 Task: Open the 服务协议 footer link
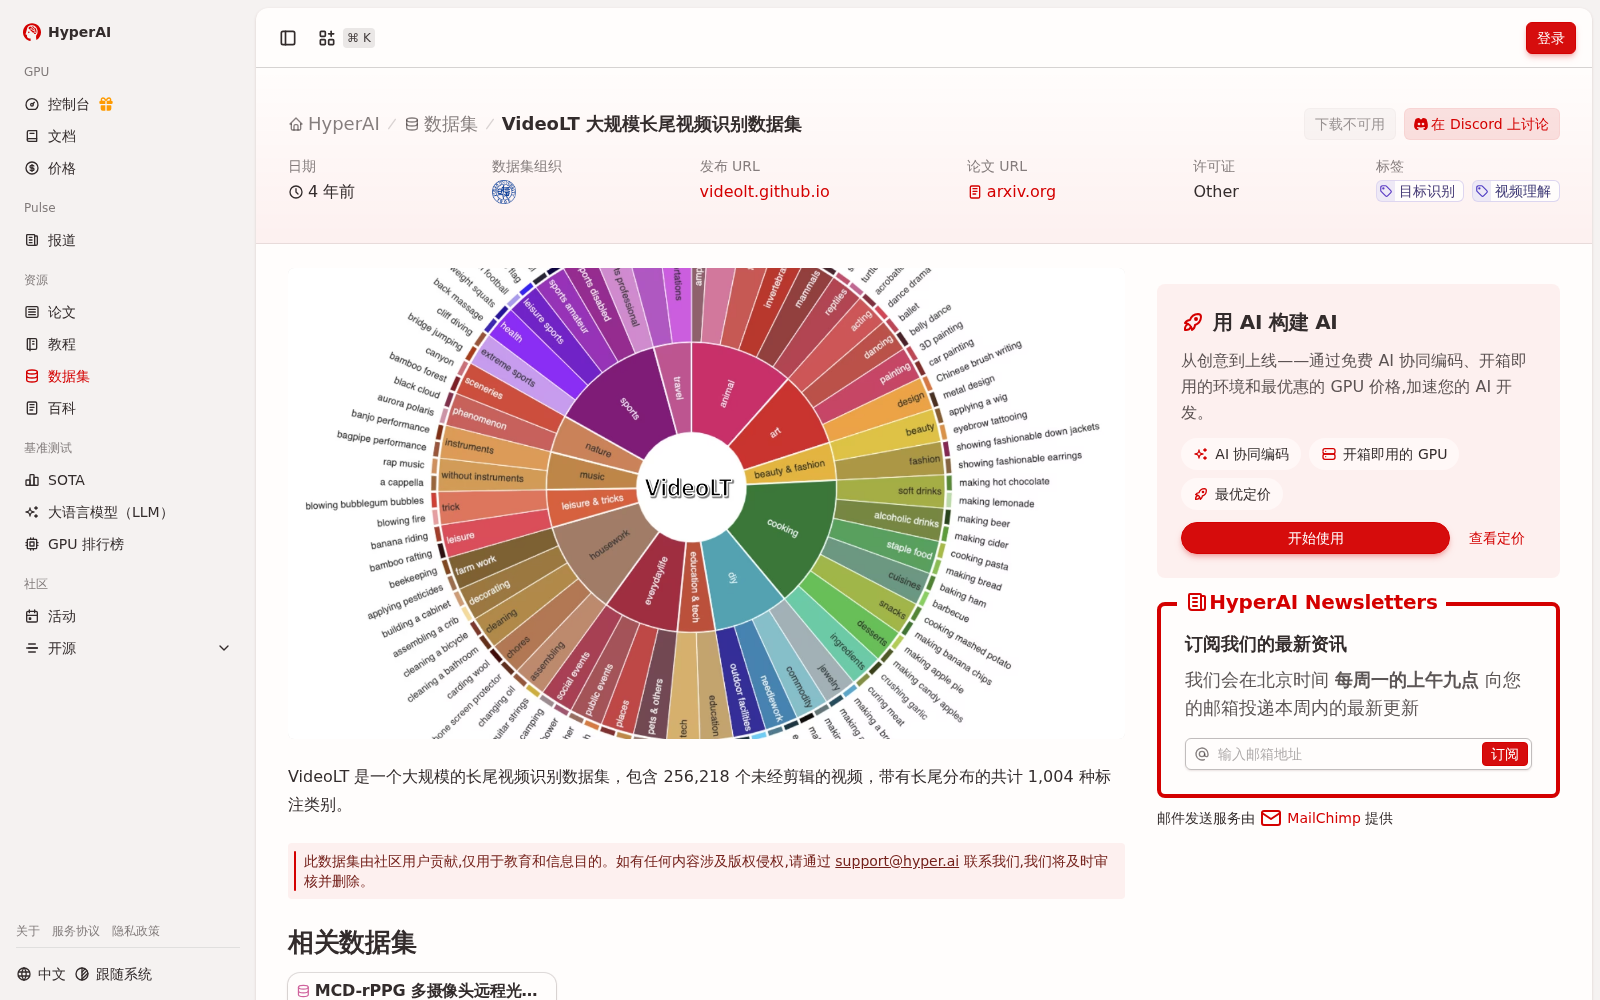(x=76, y=931)
